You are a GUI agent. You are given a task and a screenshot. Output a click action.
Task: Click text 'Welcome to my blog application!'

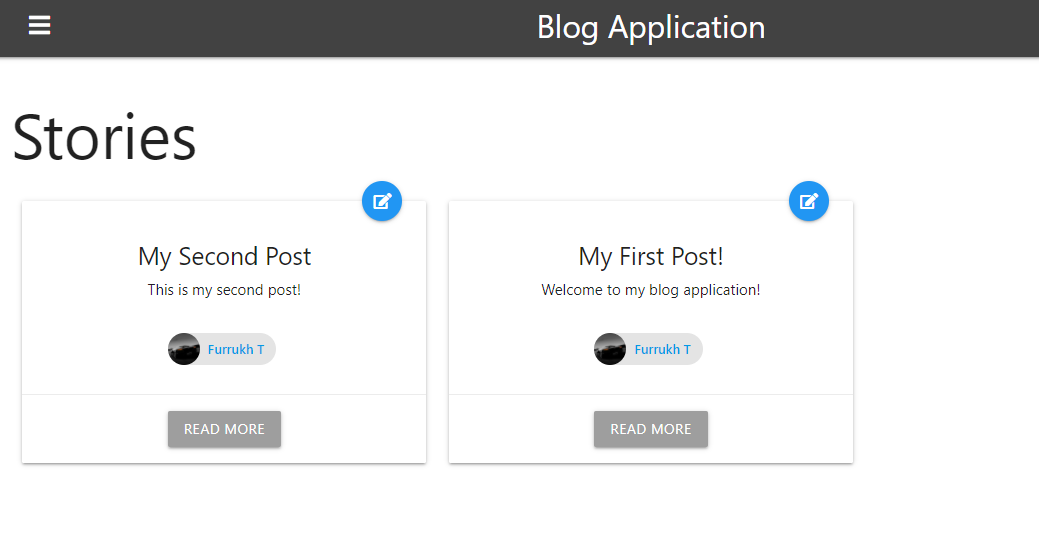pyautogui.click(x=651, y=290)
